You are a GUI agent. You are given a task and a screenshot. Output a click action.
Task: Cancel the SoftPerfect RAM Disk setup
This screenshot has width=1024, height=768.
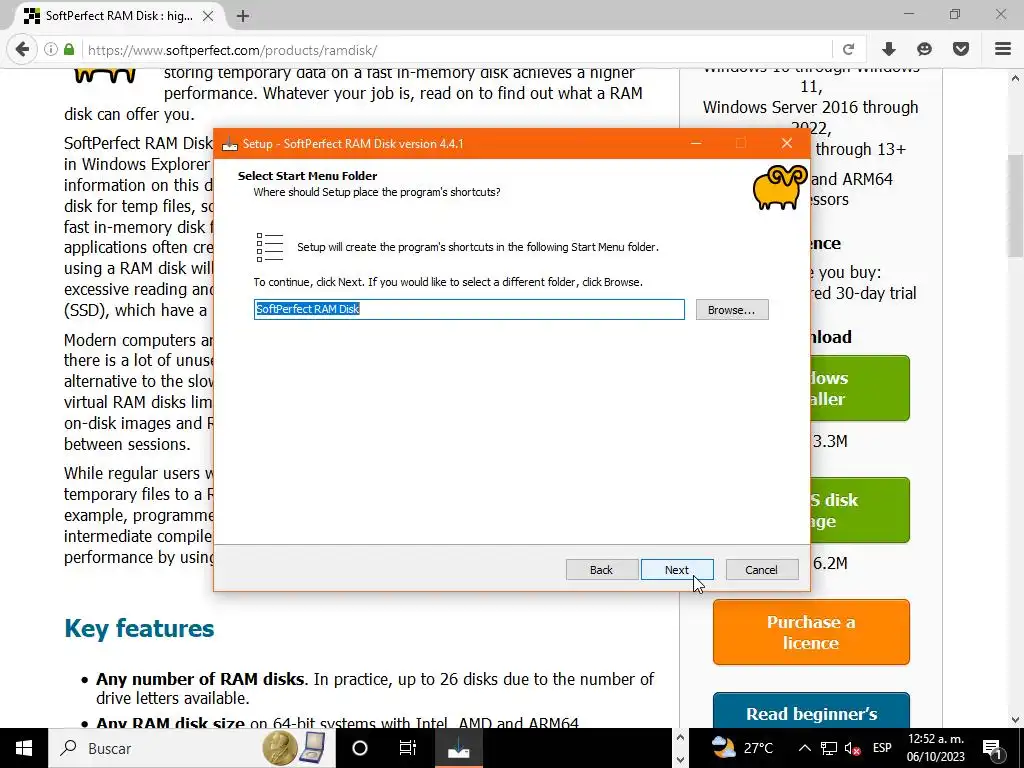(761, 569)
